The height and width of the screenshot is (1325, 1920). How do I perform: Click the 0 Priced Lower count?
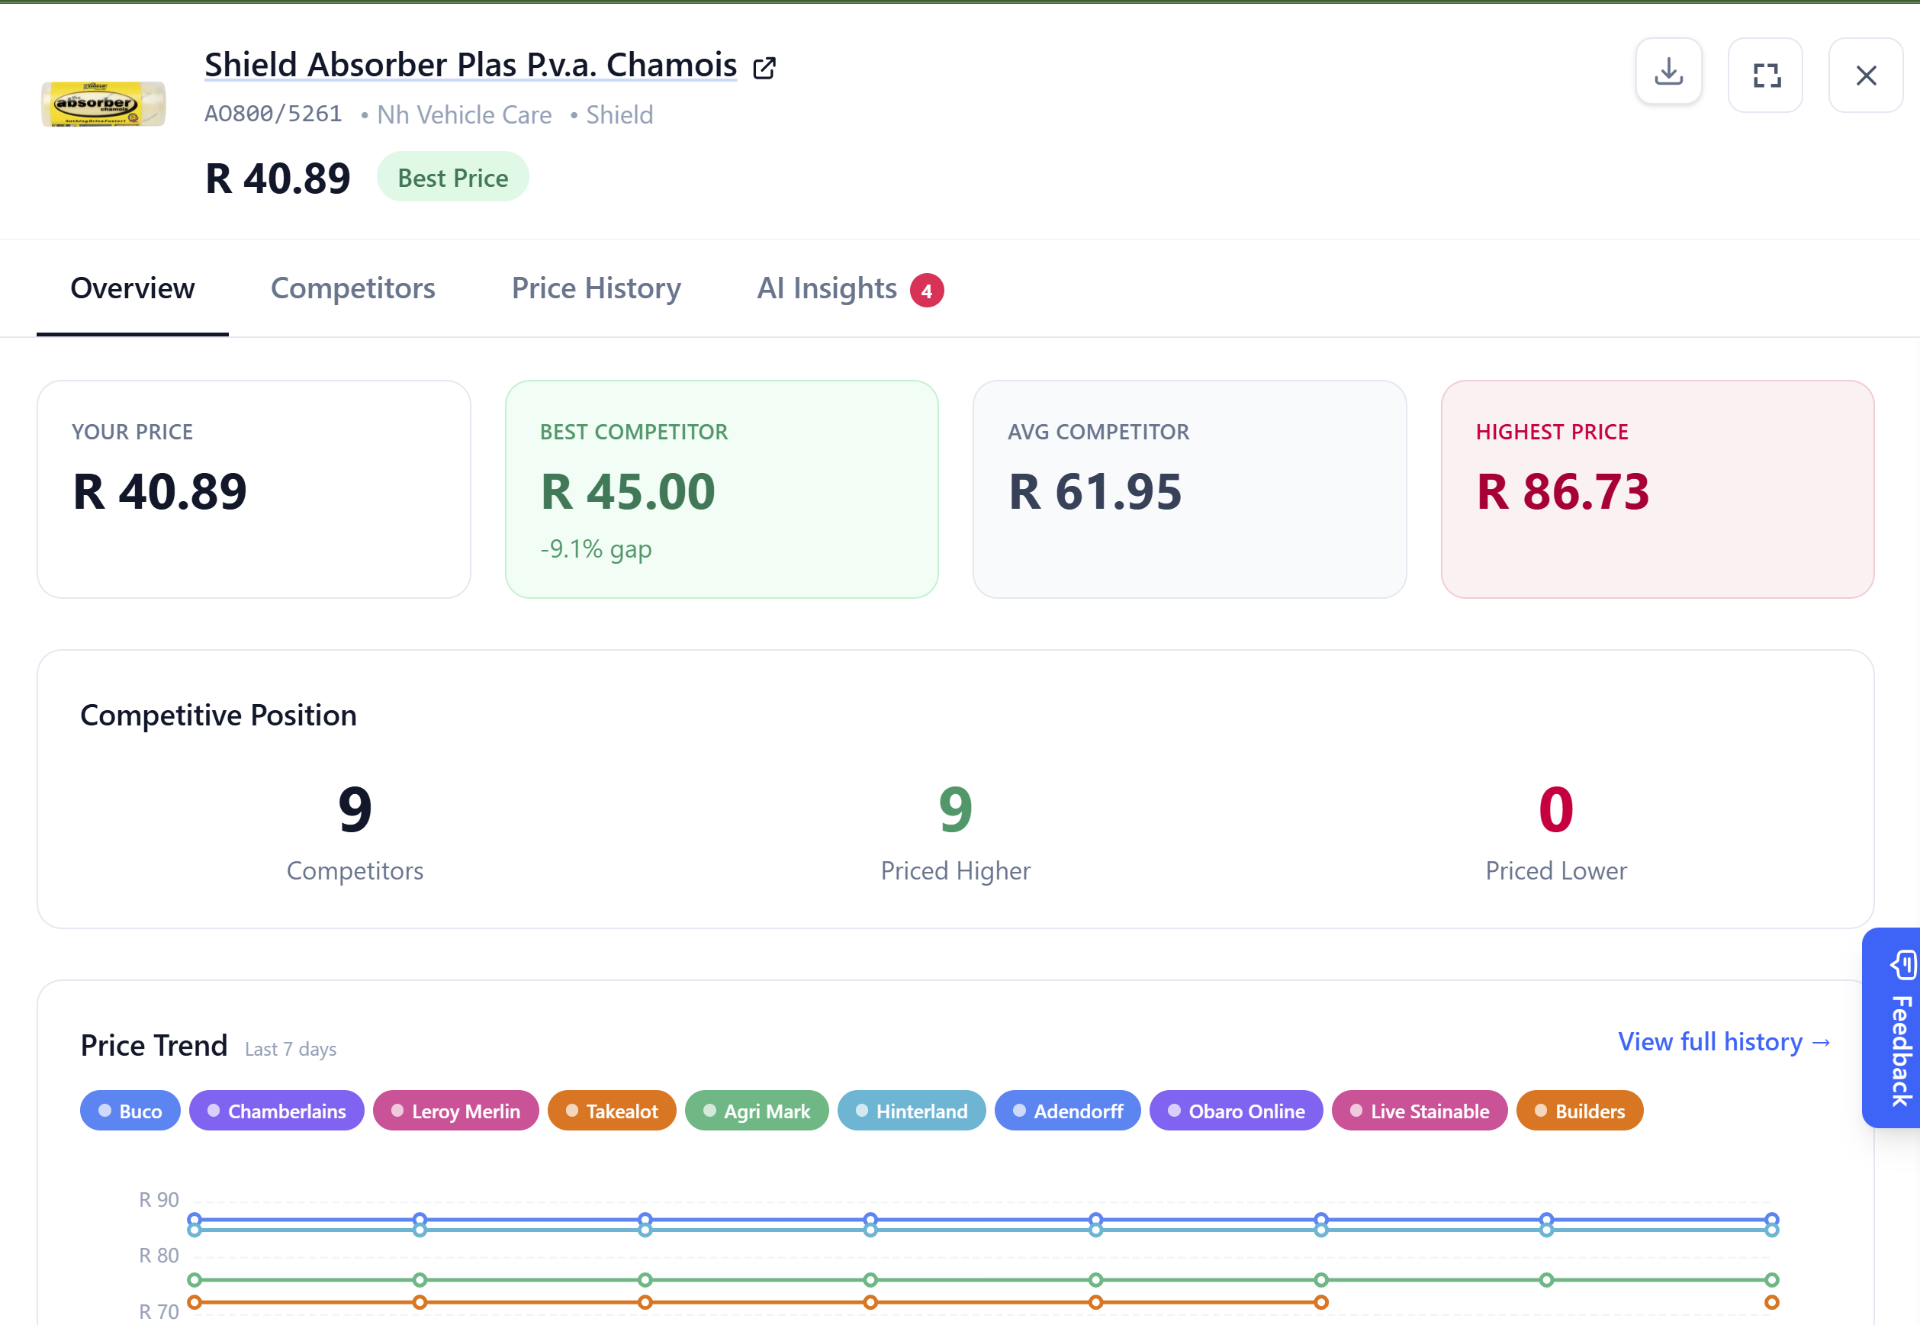(x=1556, y=809)
